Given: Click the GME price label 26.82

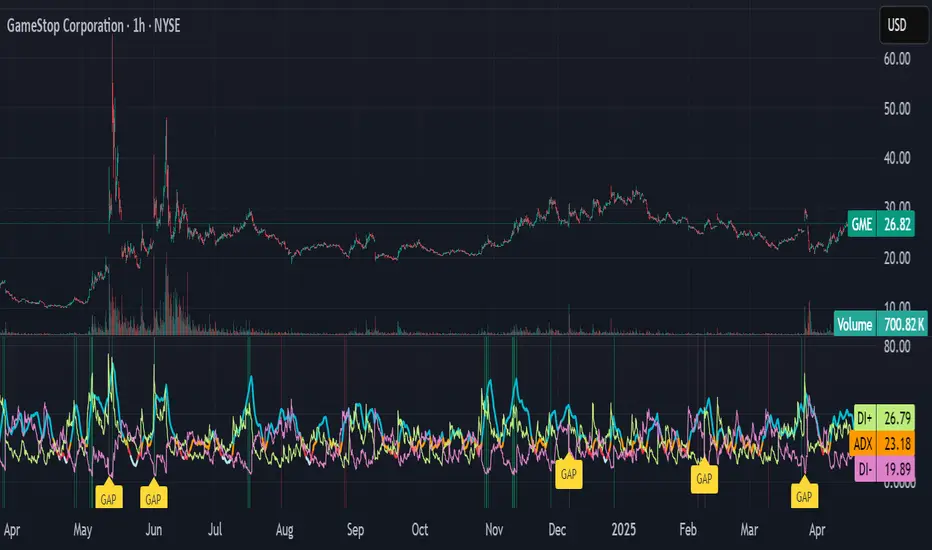Looking at the screenshot, I should [x=881, y=224].
